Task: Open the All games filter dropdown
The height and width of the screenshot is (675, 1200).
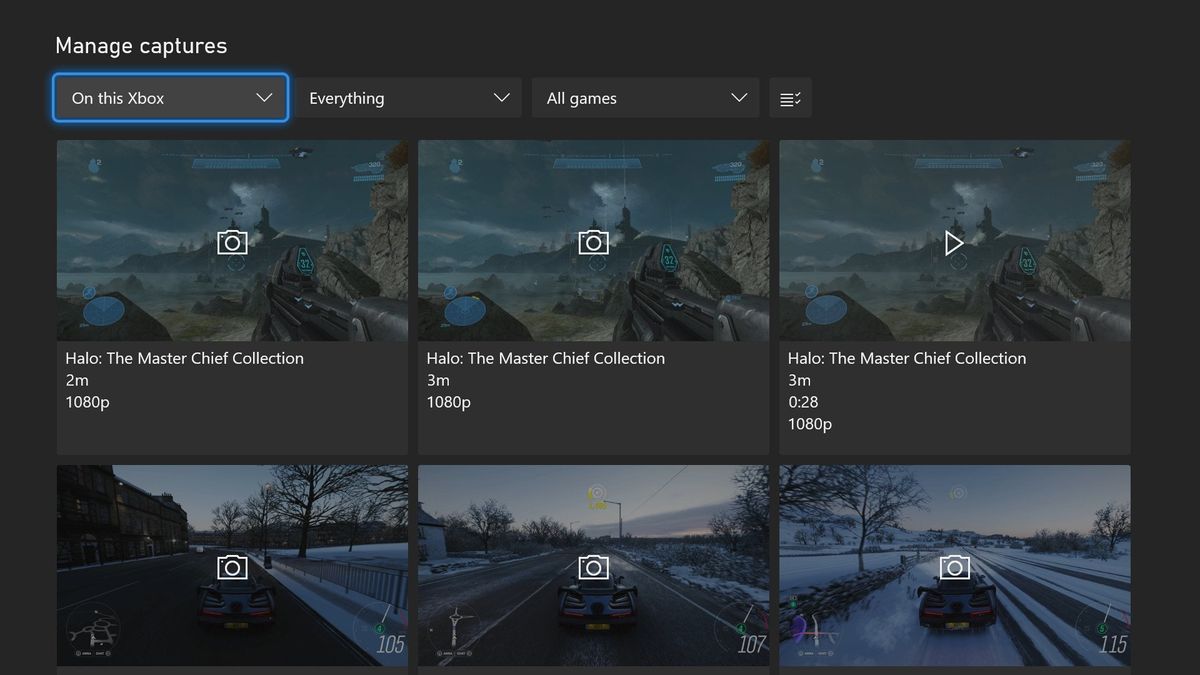Action: click(645, 97)
